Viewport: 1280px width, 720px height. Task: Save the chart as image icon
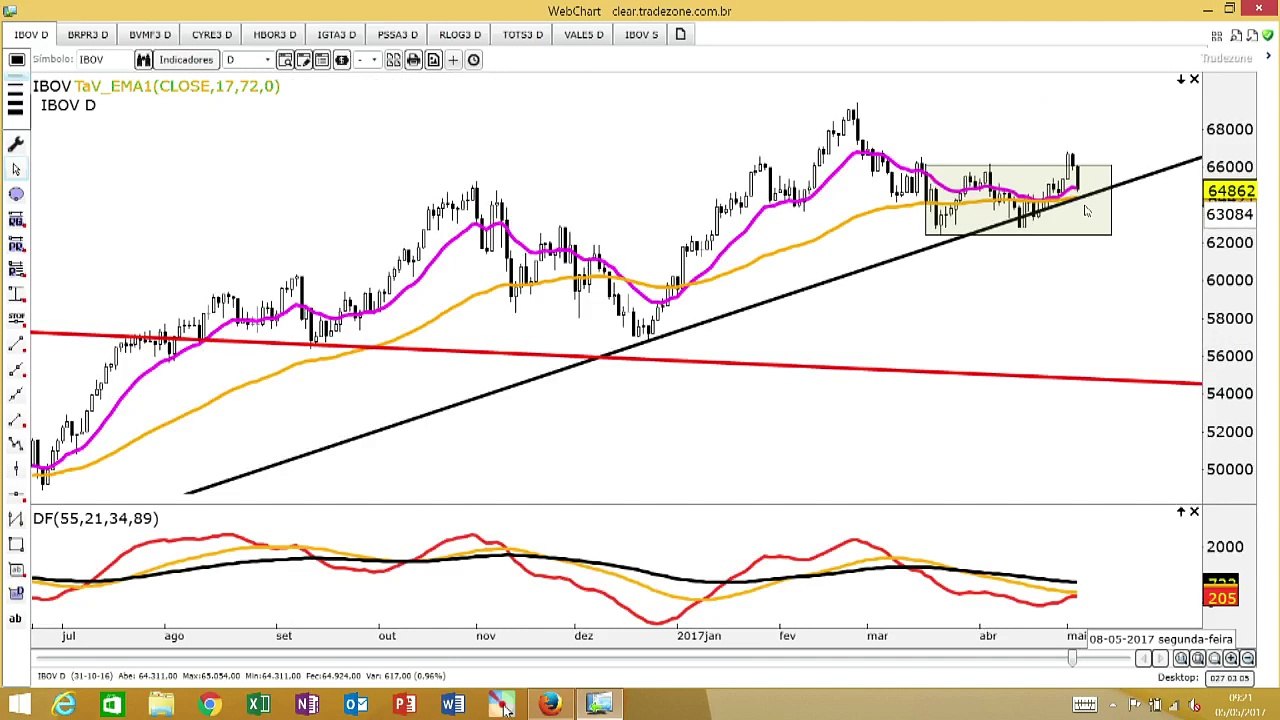pyautogui.click(x=433, y=60)
